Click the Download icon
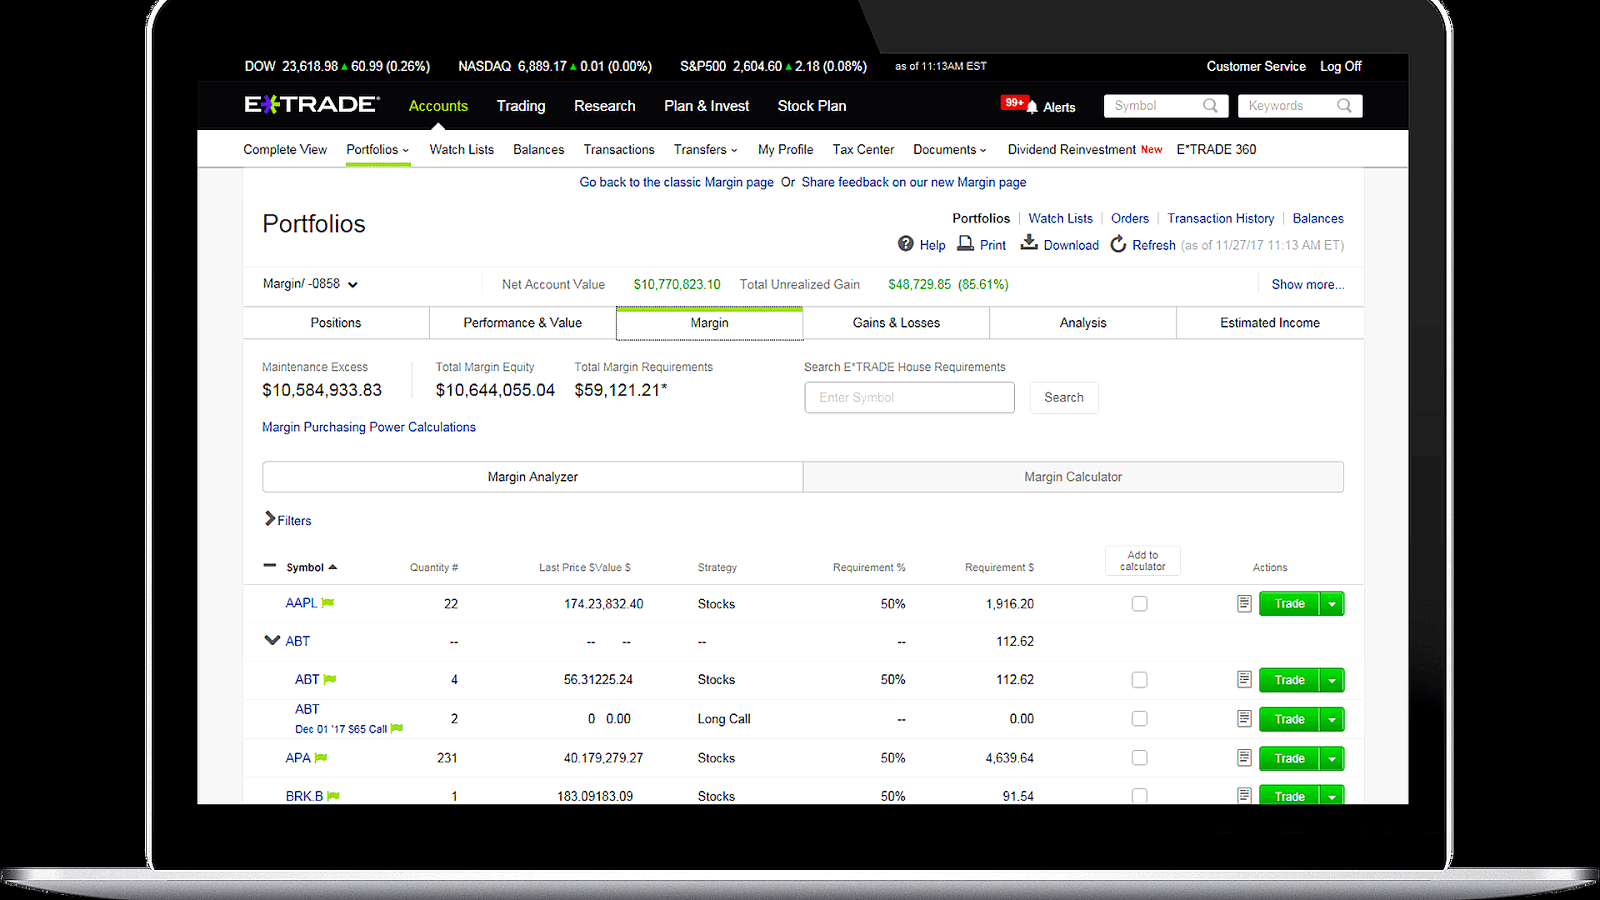Viewport: 1600px width, 900px height. coord(1029,244)
